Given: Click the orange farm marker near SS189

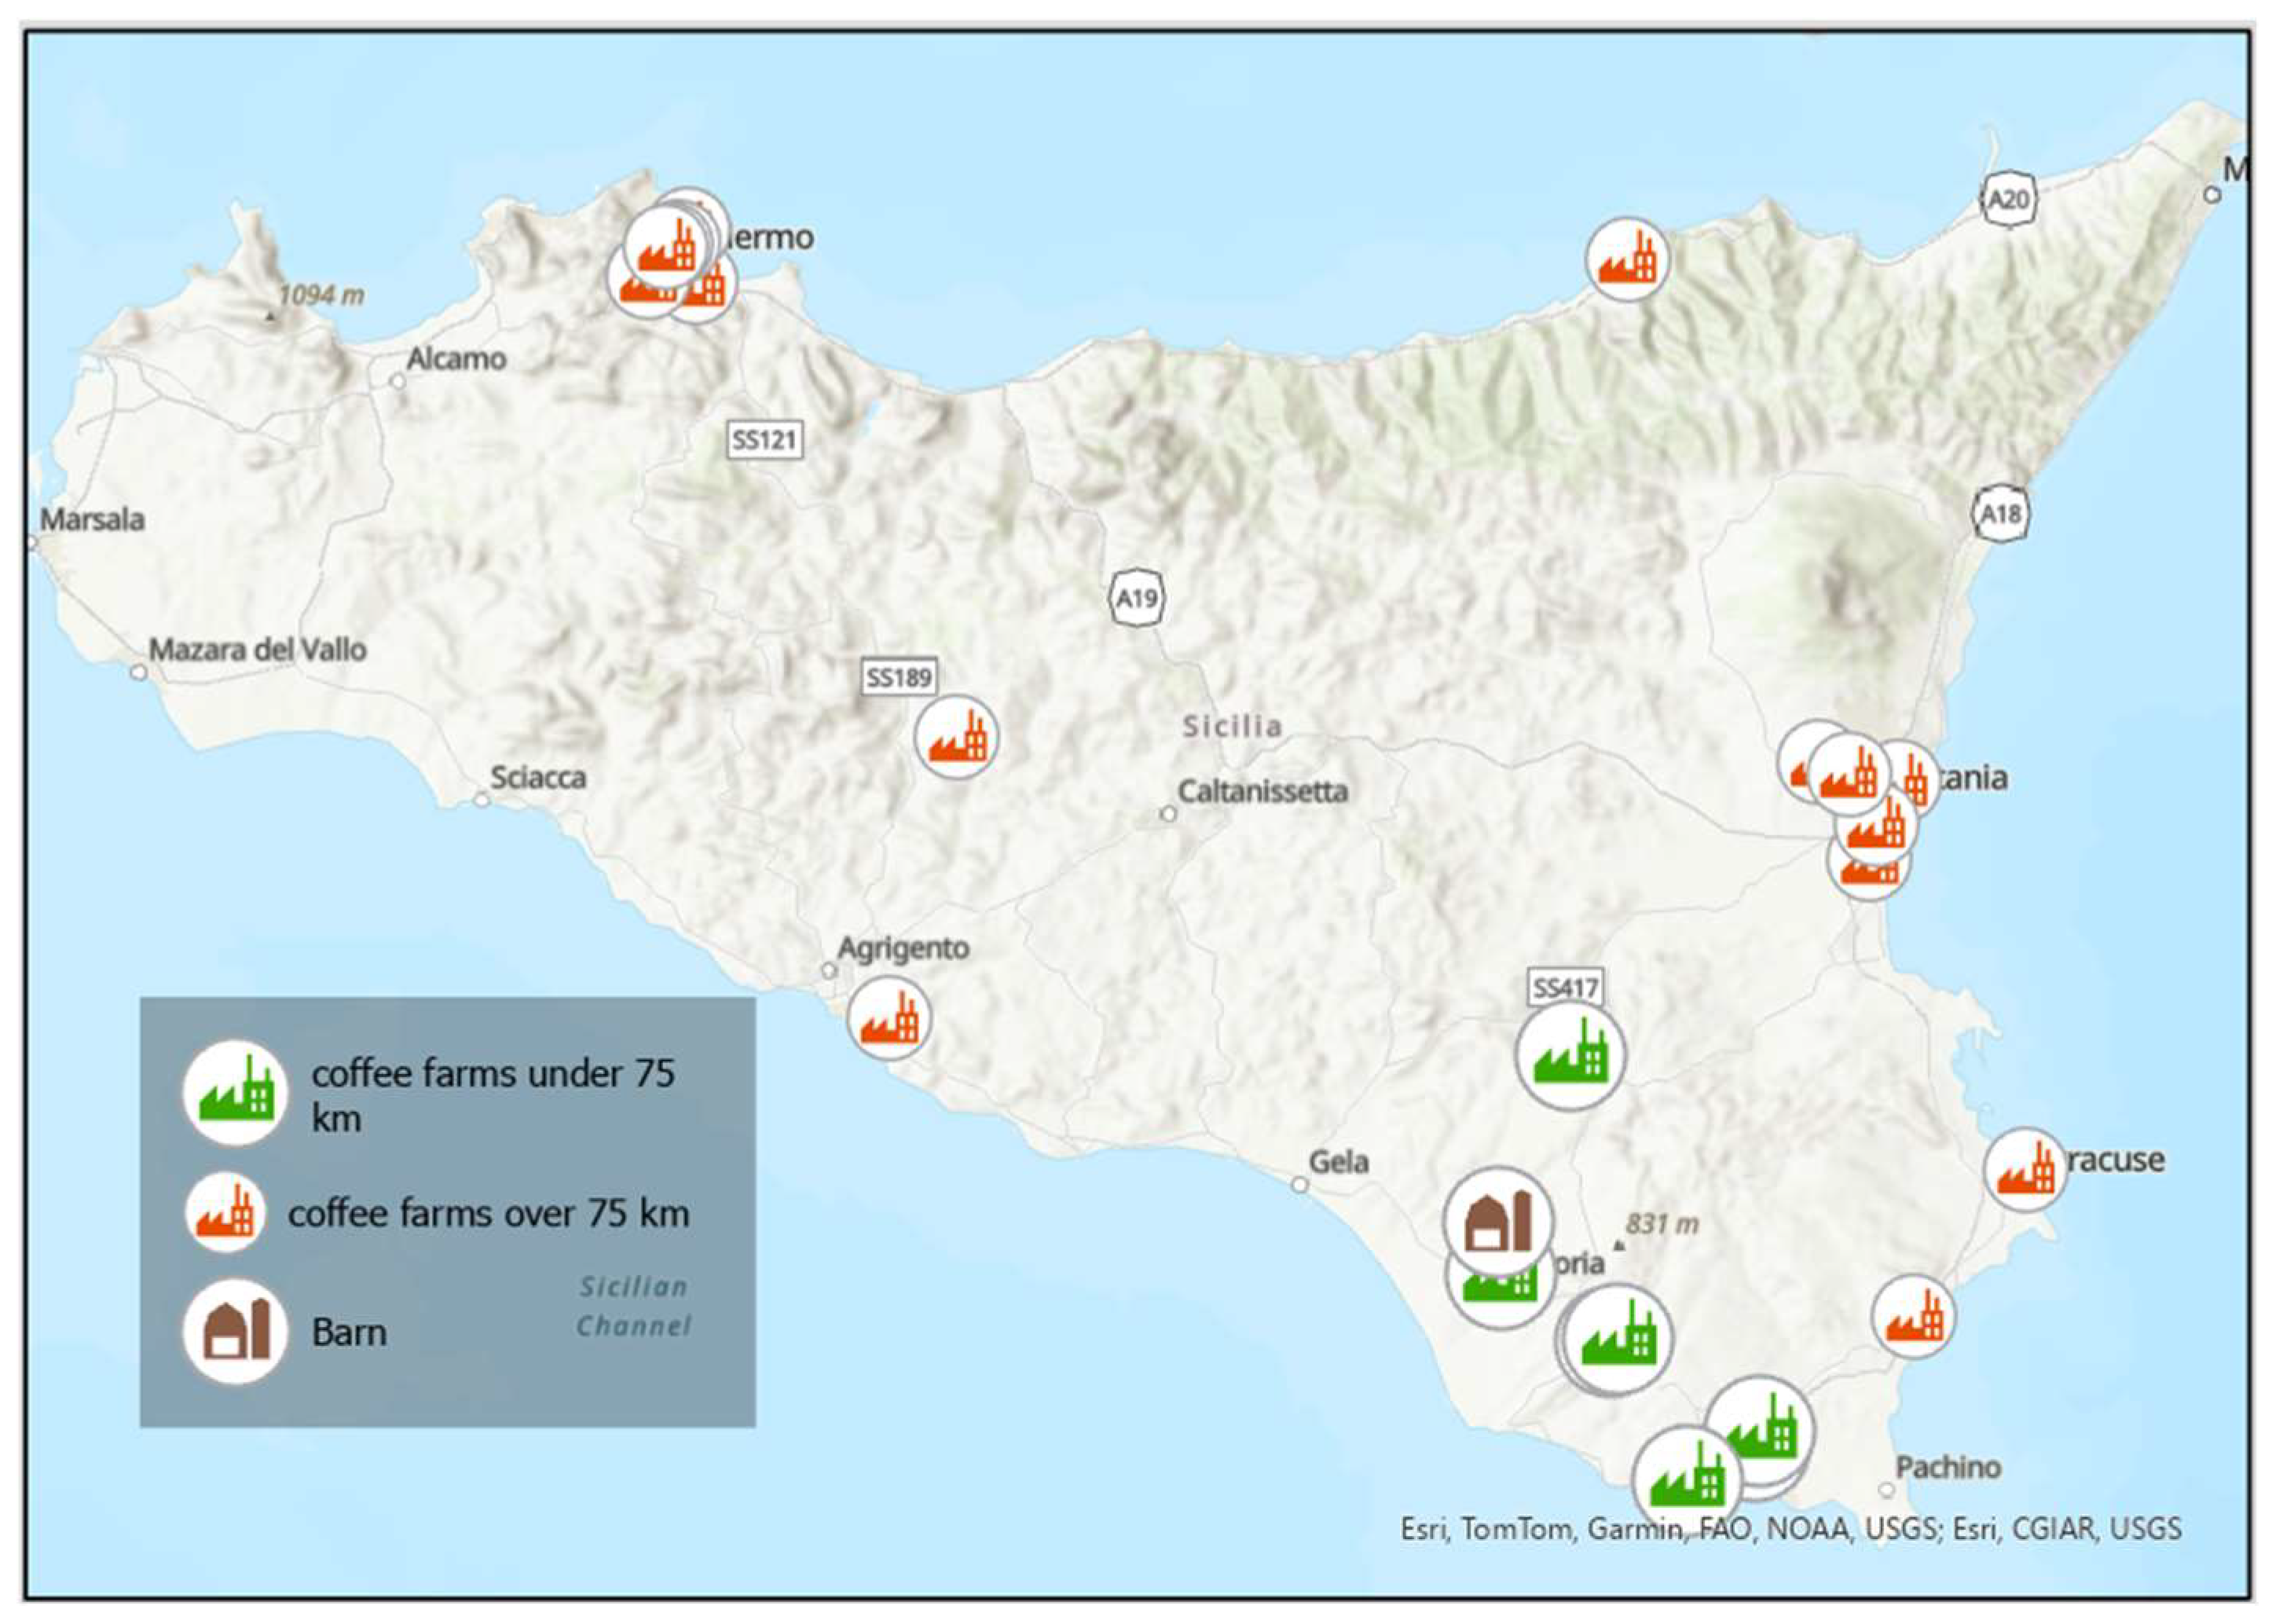Looking at the screenshot, I should 956,736.
